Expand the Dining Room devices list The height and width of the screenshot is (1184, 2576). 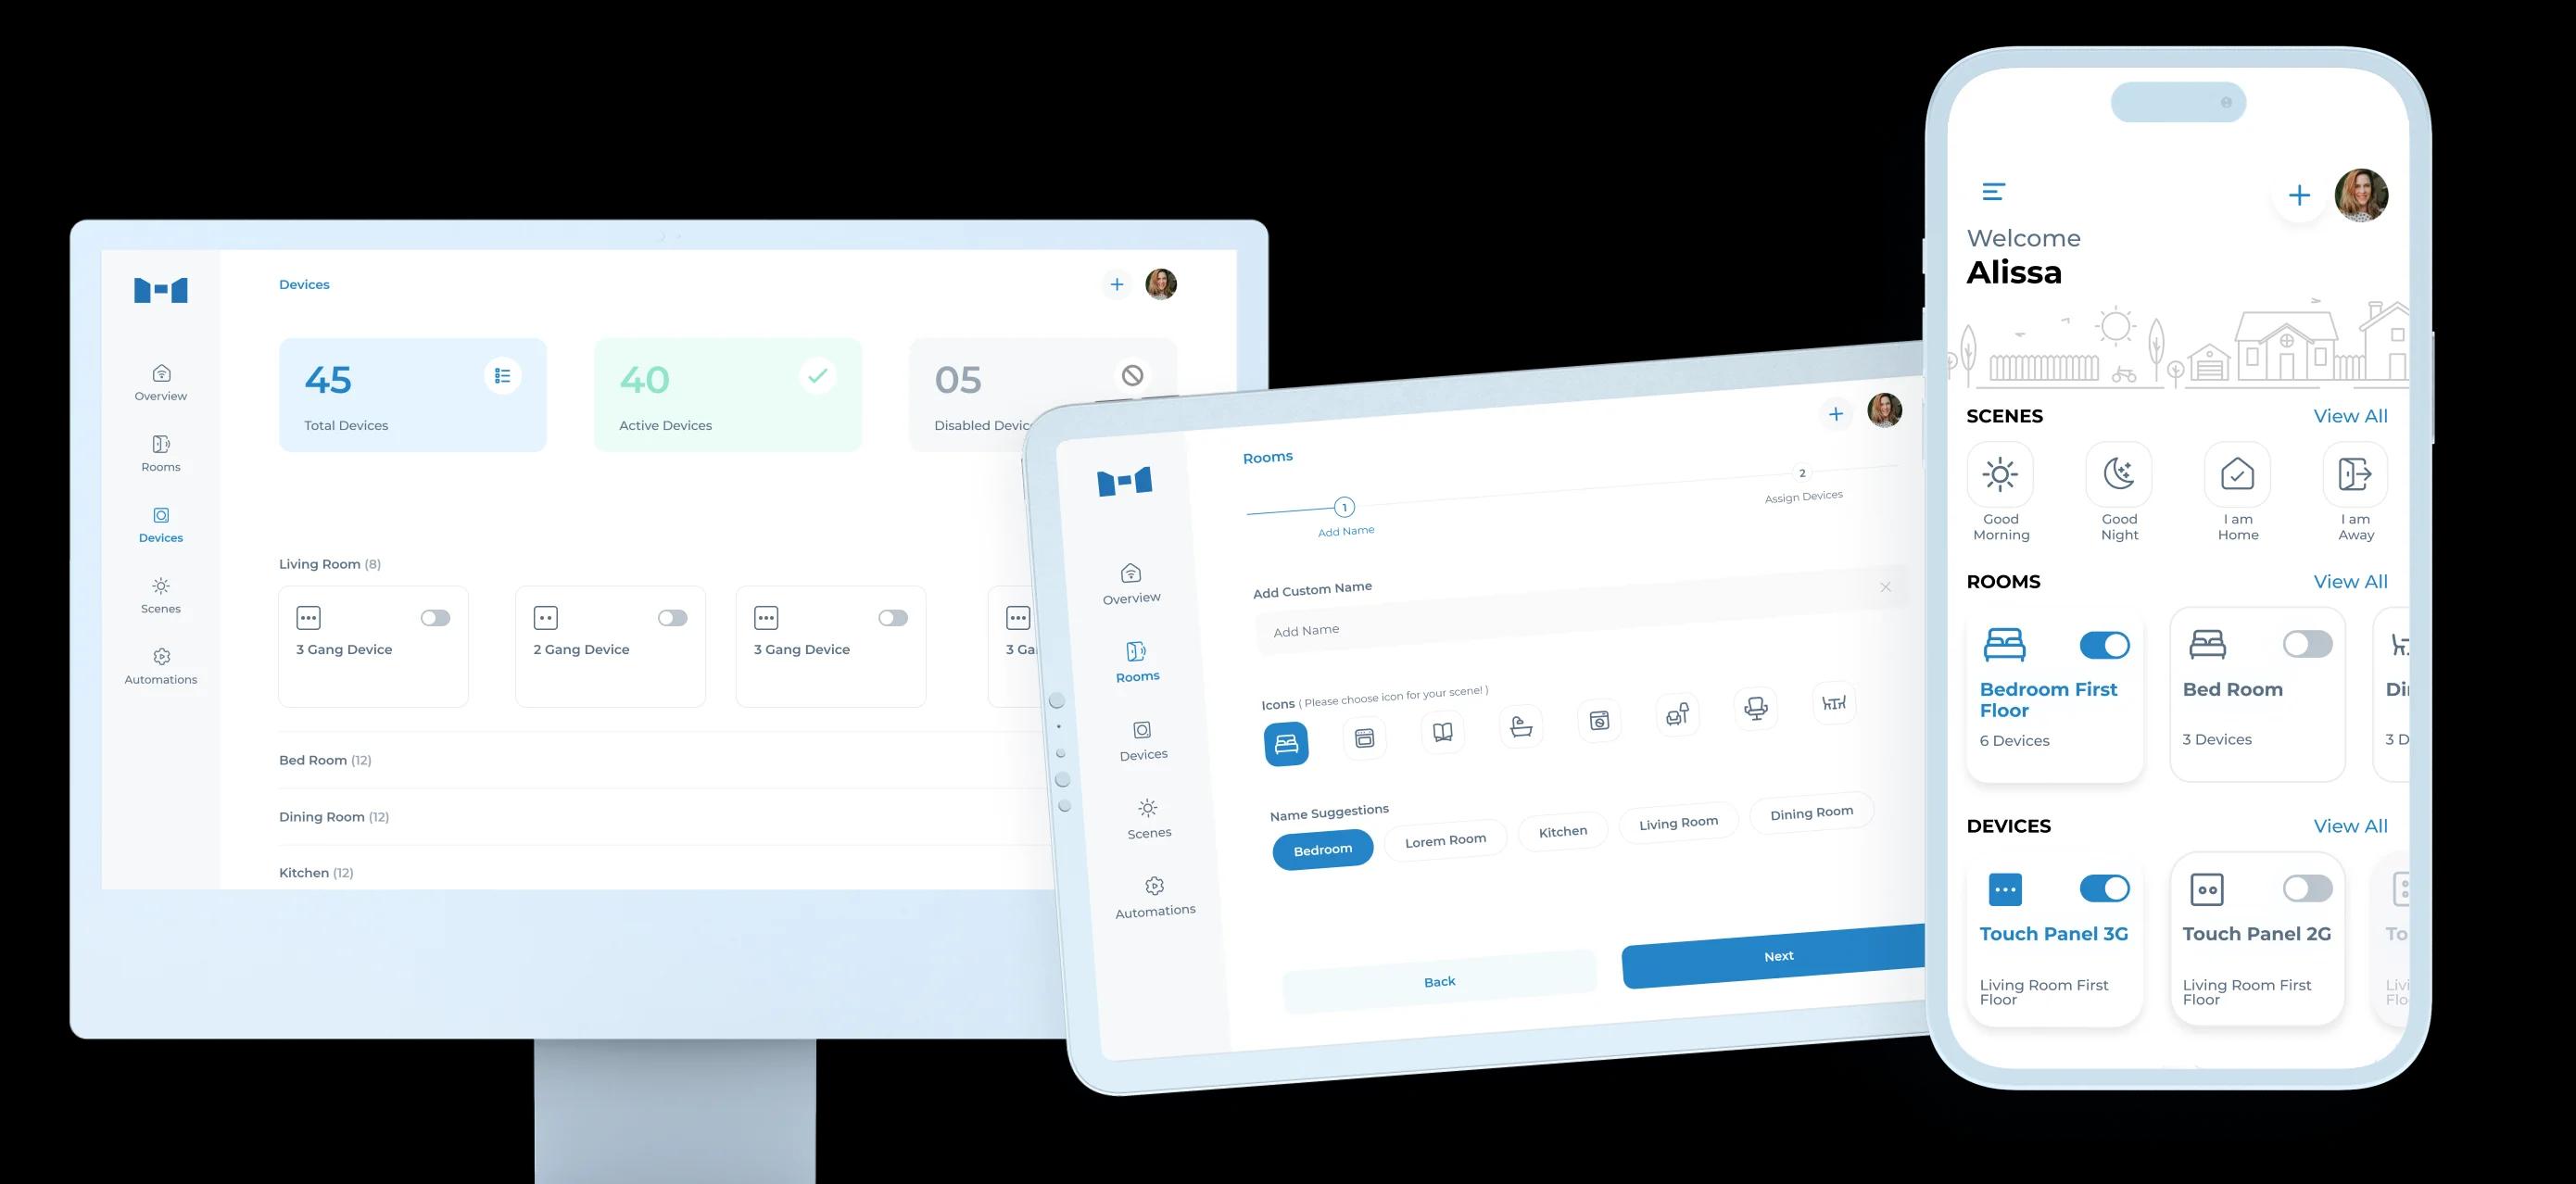(334, 816)
